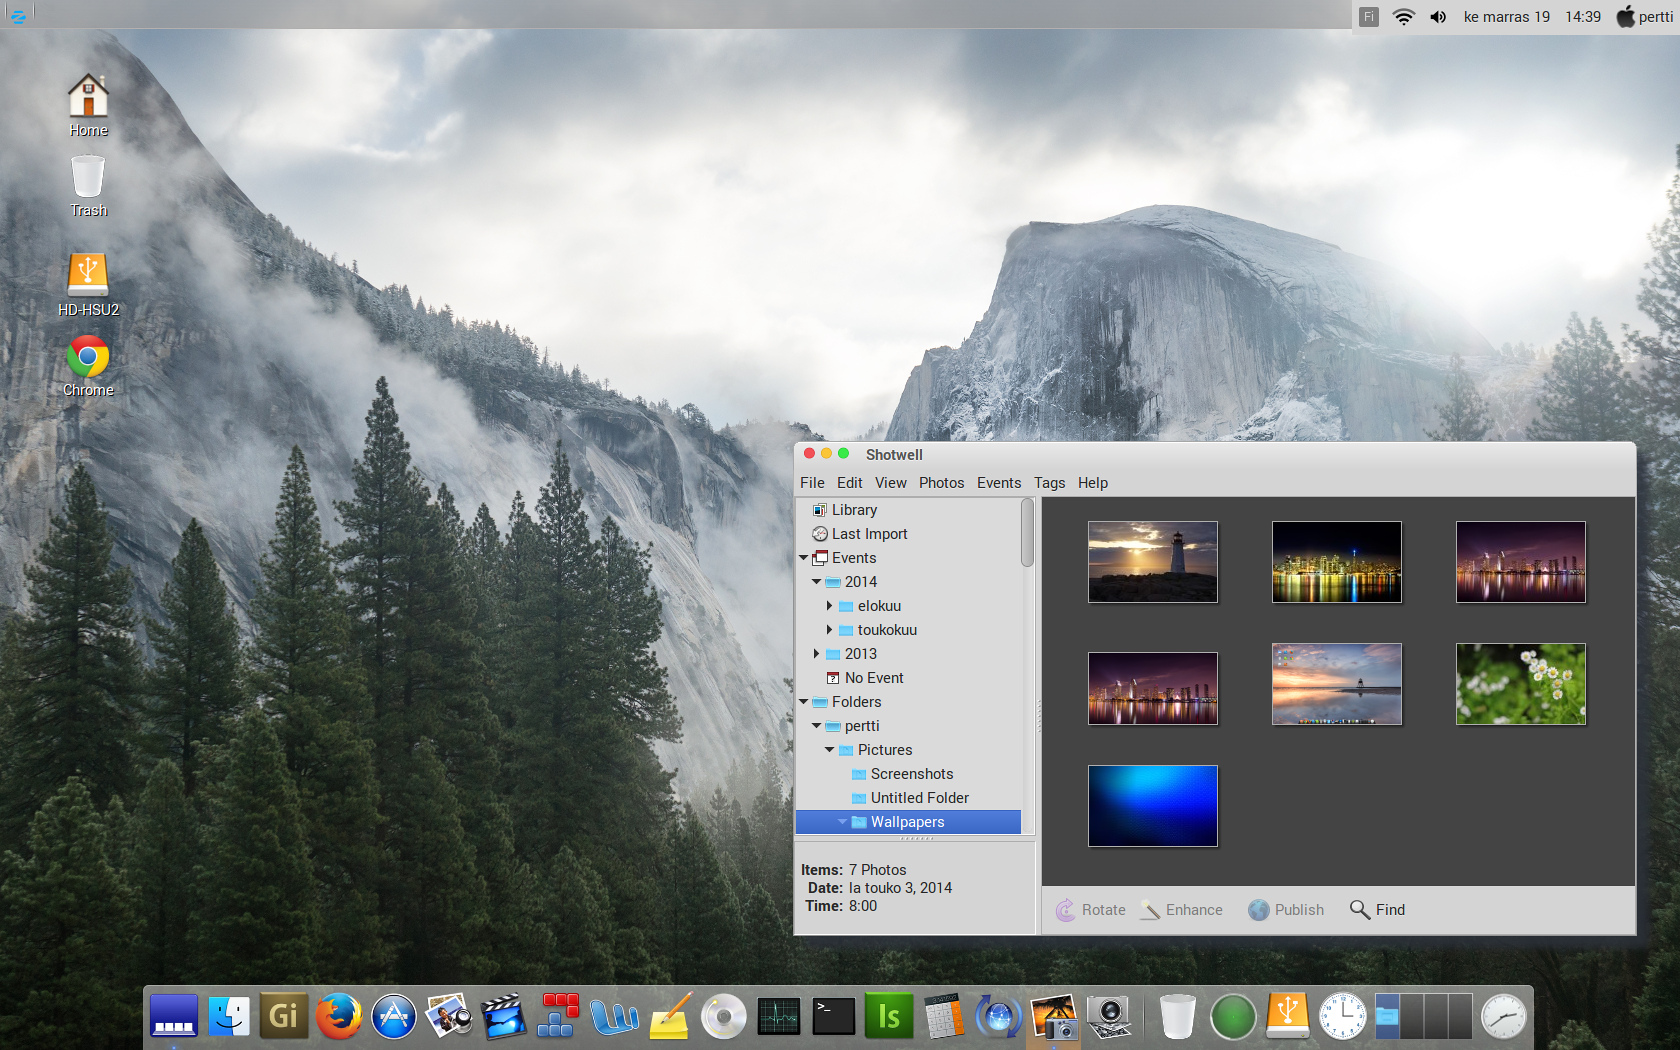
Task: Open the Photos menu
Action: pos(941,483)
